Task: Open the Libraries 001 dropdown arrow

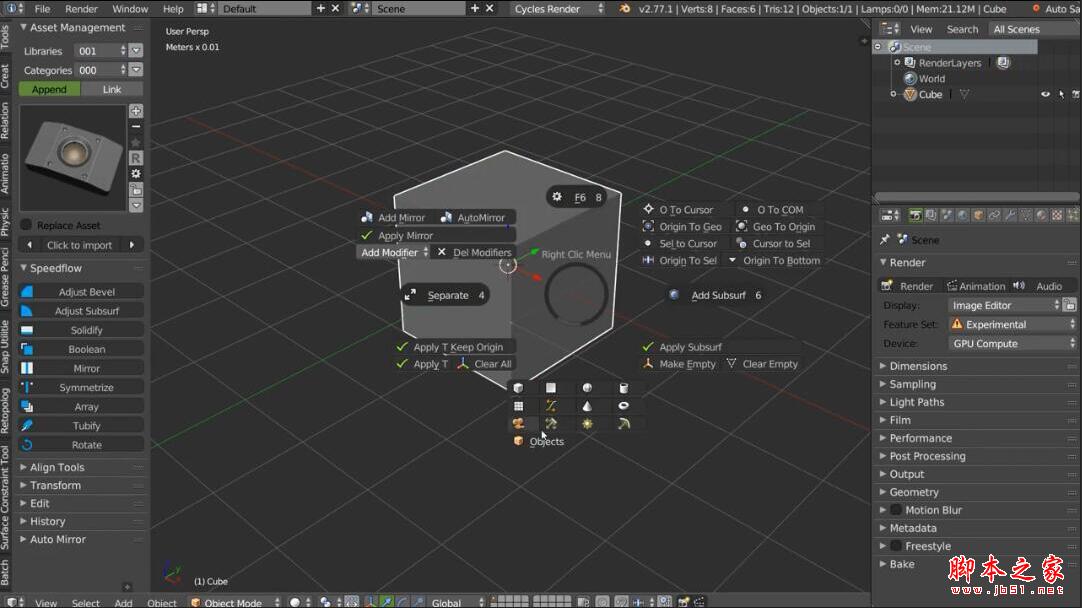Action: 136,50
